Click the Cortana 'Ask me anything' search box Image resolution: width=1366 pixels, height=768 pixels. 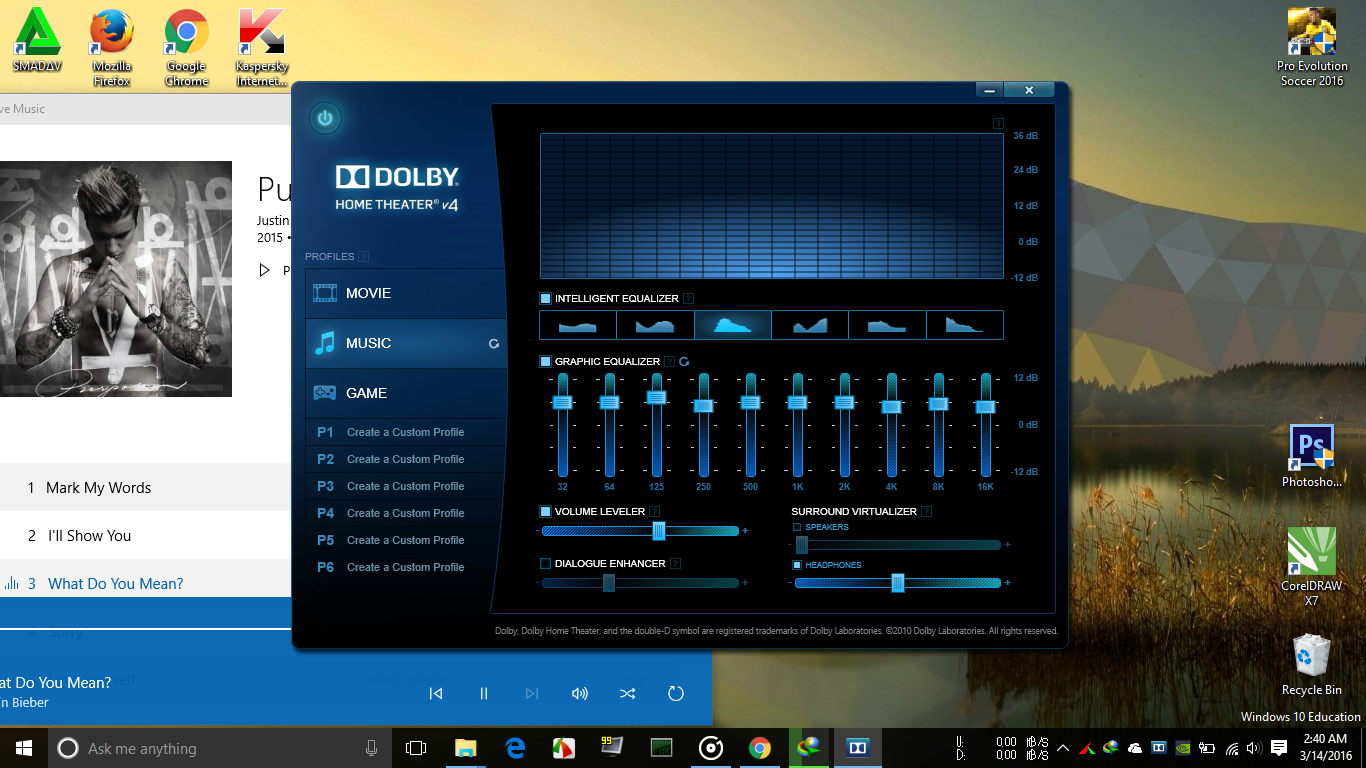[x=219, y=748]
